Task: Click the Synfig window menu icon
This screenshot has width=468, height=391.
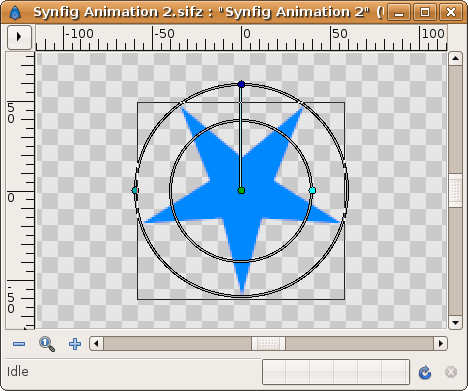Action: (15, 12)
